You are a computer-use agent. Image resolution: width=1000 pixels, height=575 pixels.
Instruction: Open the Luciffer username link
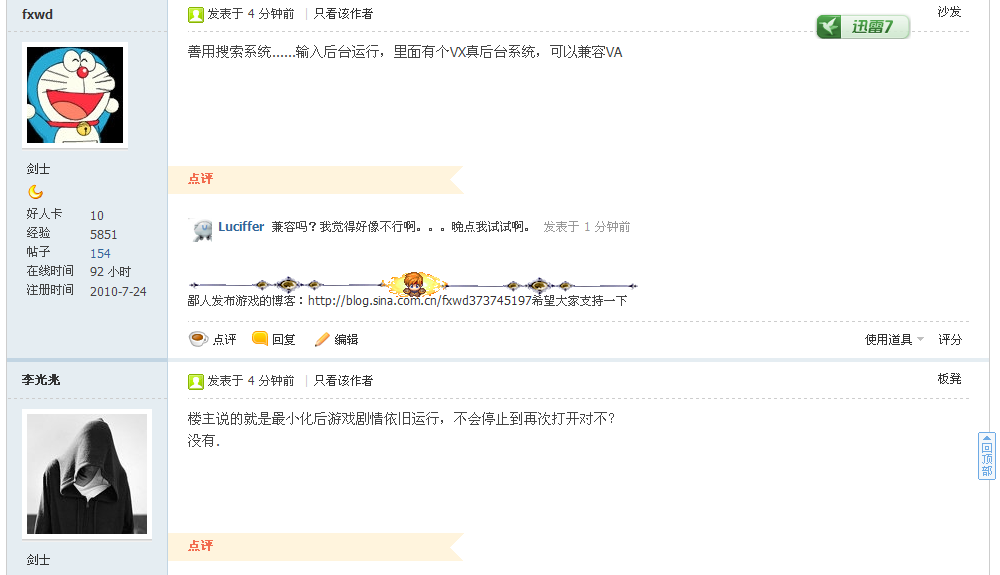241,226
